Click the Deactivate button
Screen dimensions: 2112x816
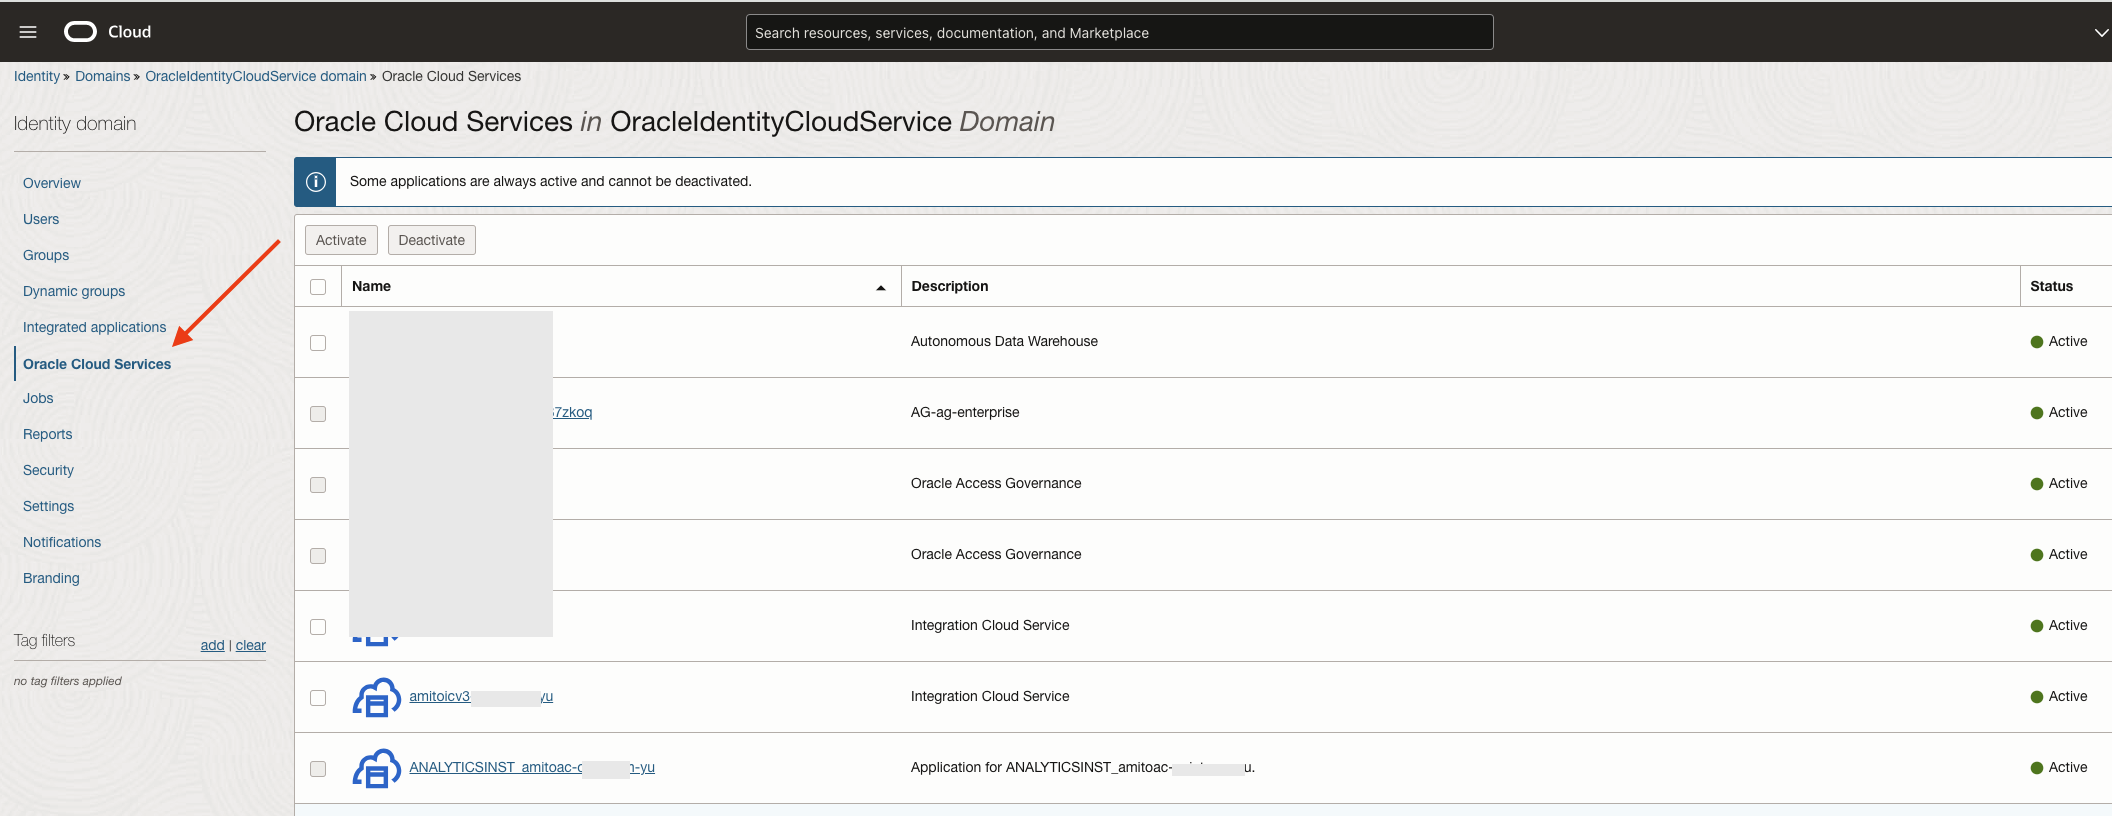click(431, 240)
